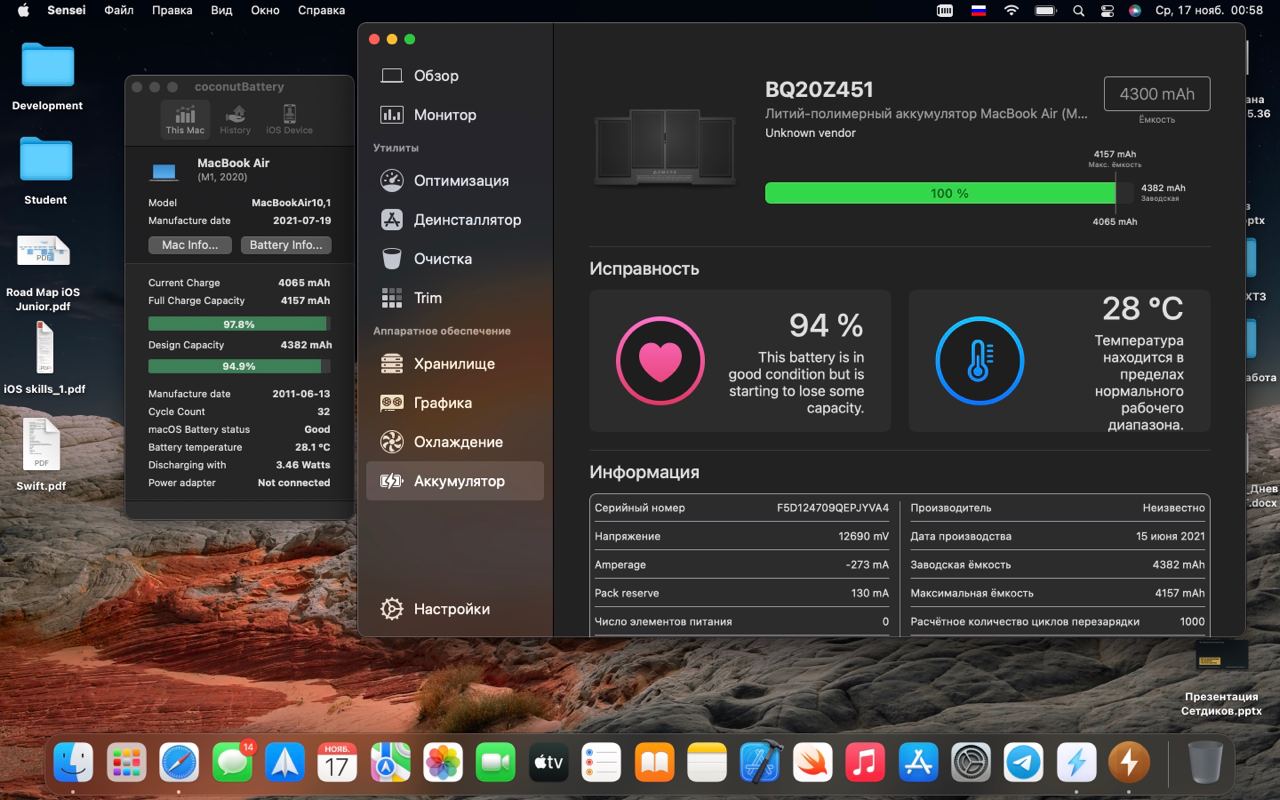
Task: Select Swift.pdf on desktop
Action: pyautogui.click(x=42, y=455)
